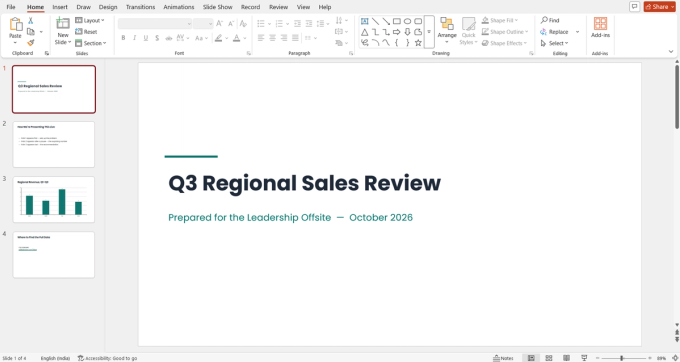680x362 pixels.
Task: Toggle text Shadow formatting
Action: pos(157,38)
